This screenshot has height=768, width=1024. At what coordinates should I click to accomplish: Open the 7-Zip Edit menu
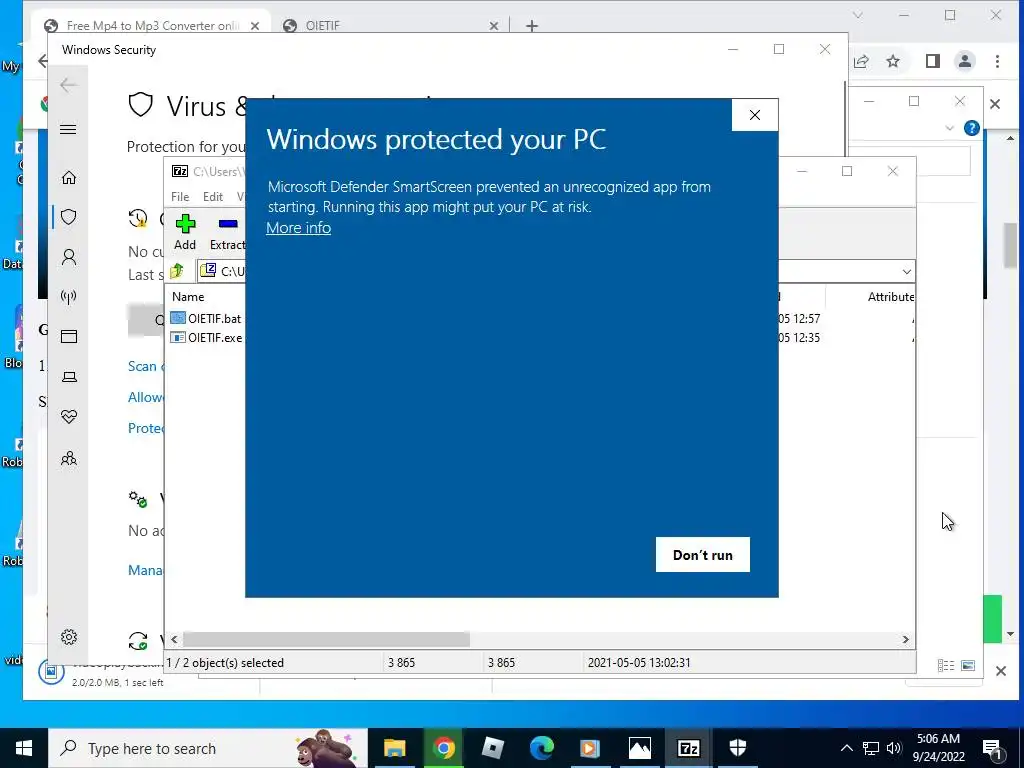213,197
